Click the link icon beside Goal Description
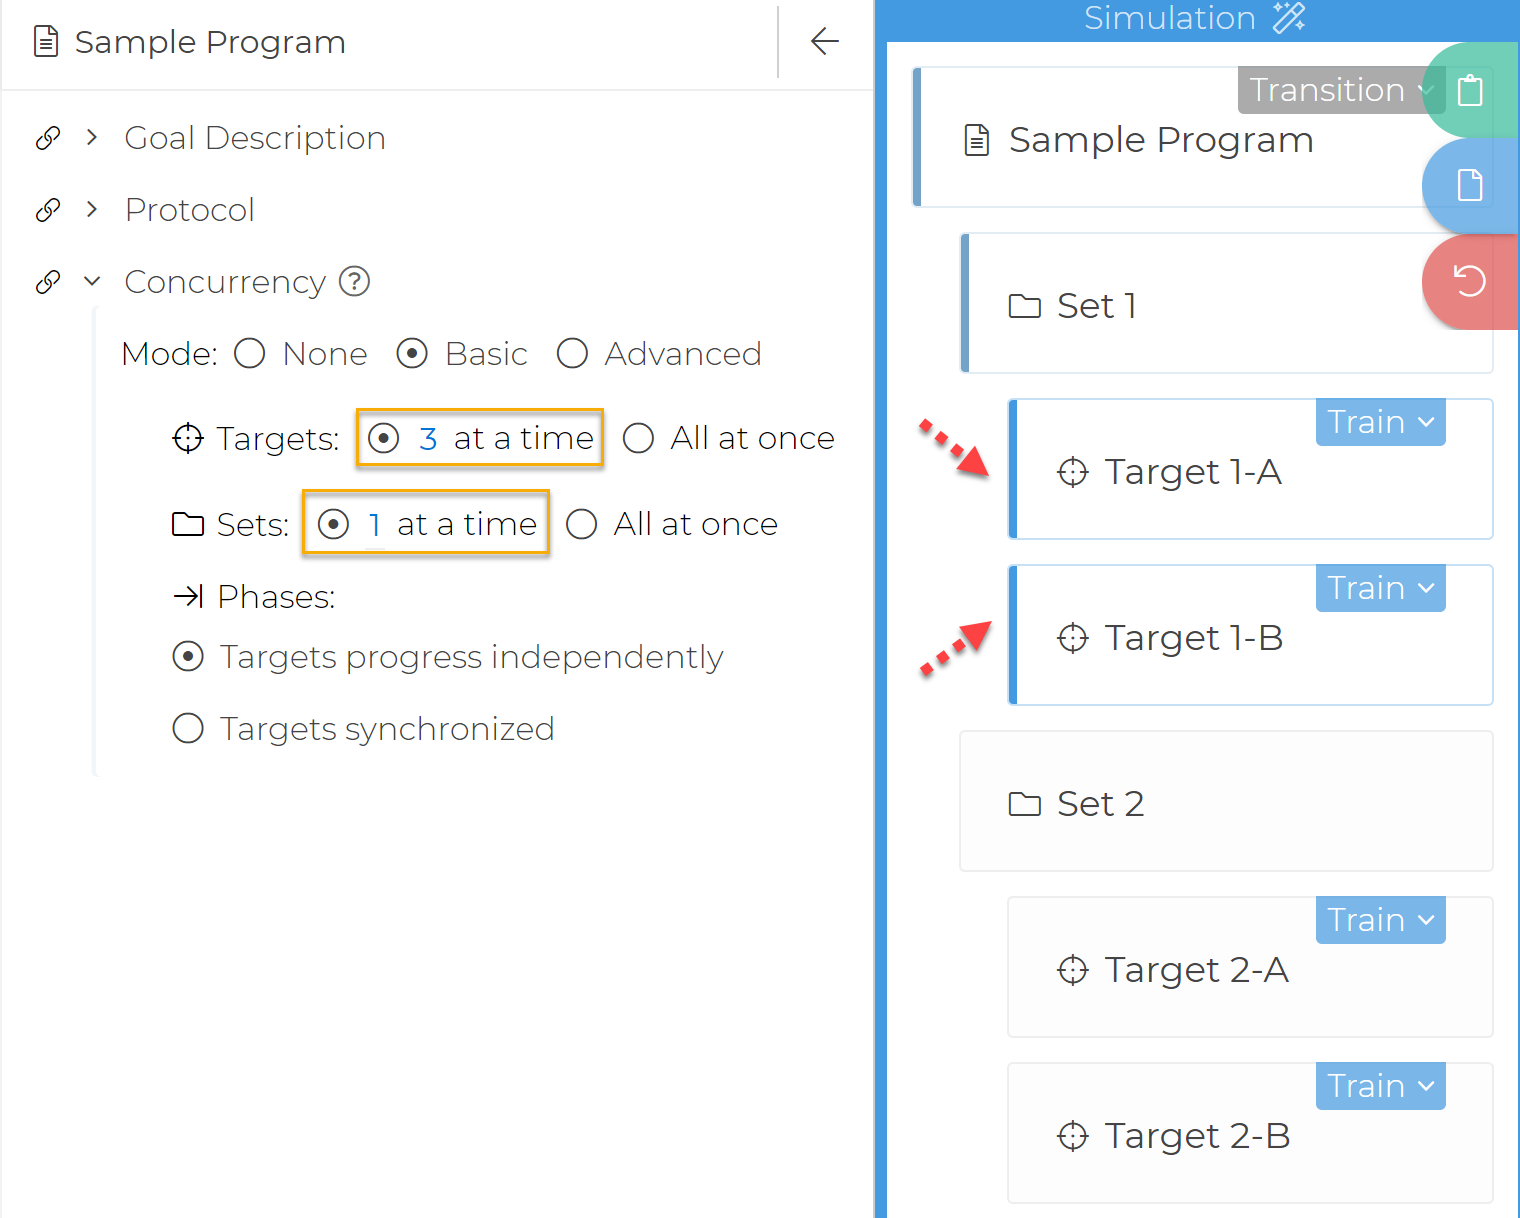1520x1218 pixels. click(48, 138)
